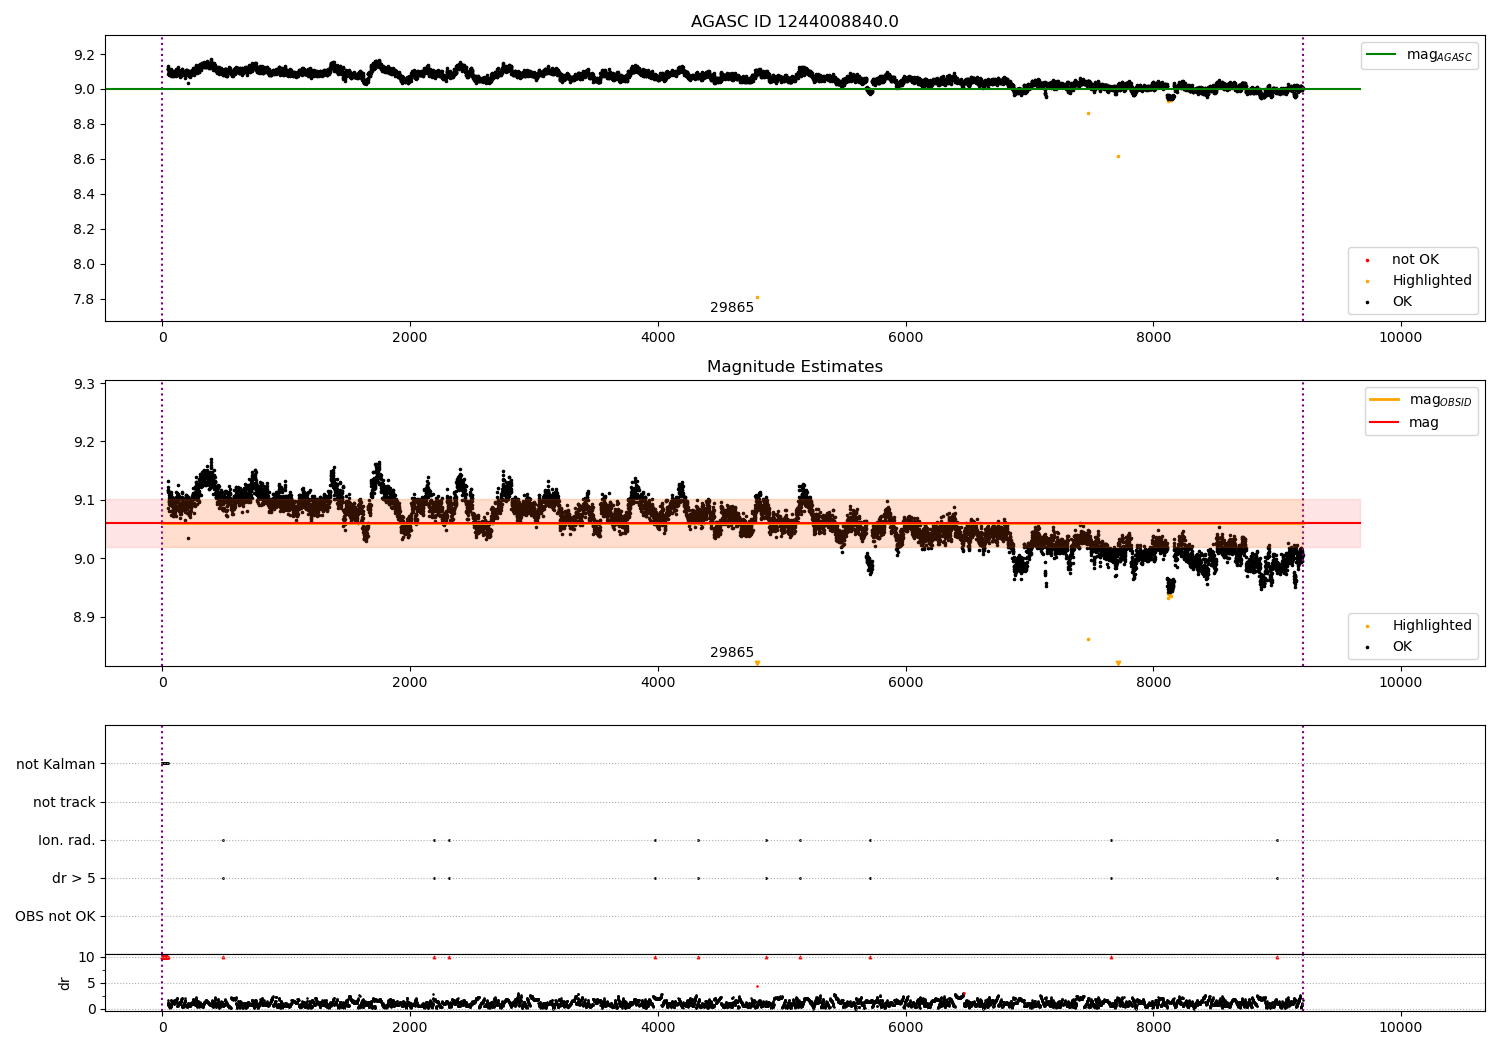Click the 10000 tick on bottom axis
Image resolution: width=1500 pixels, height=1050 pixels.
tap(1400, 1027)
